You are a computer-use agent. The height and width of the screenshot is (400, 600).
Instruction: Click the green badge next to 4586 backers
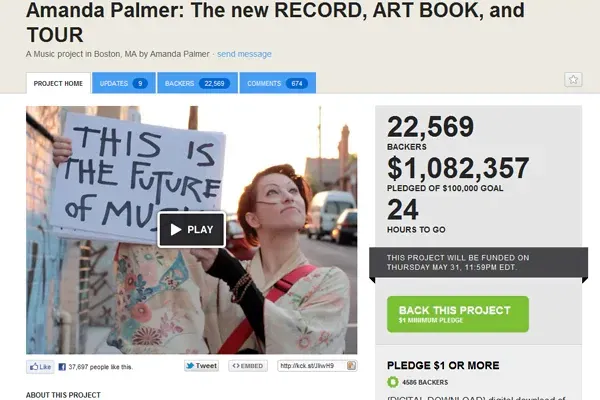[393, 382]
